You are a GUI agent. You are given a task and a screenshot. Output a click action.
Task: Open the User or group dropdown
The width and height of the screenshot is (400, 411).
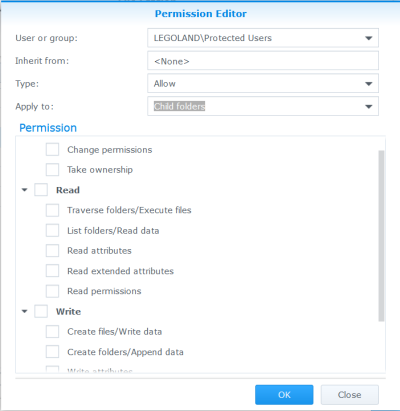point(263,38)
